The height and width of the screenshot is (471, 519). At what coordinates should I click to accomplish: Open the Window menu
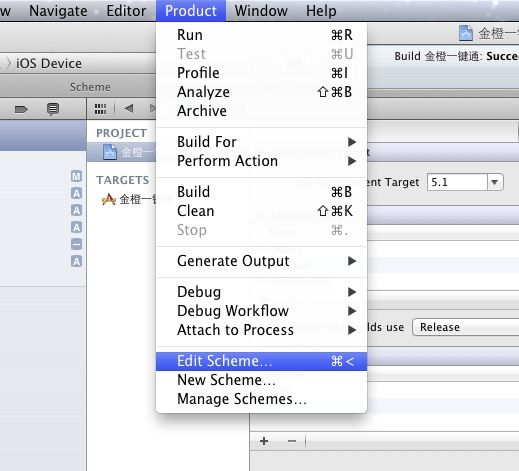(x=261, y=11)
